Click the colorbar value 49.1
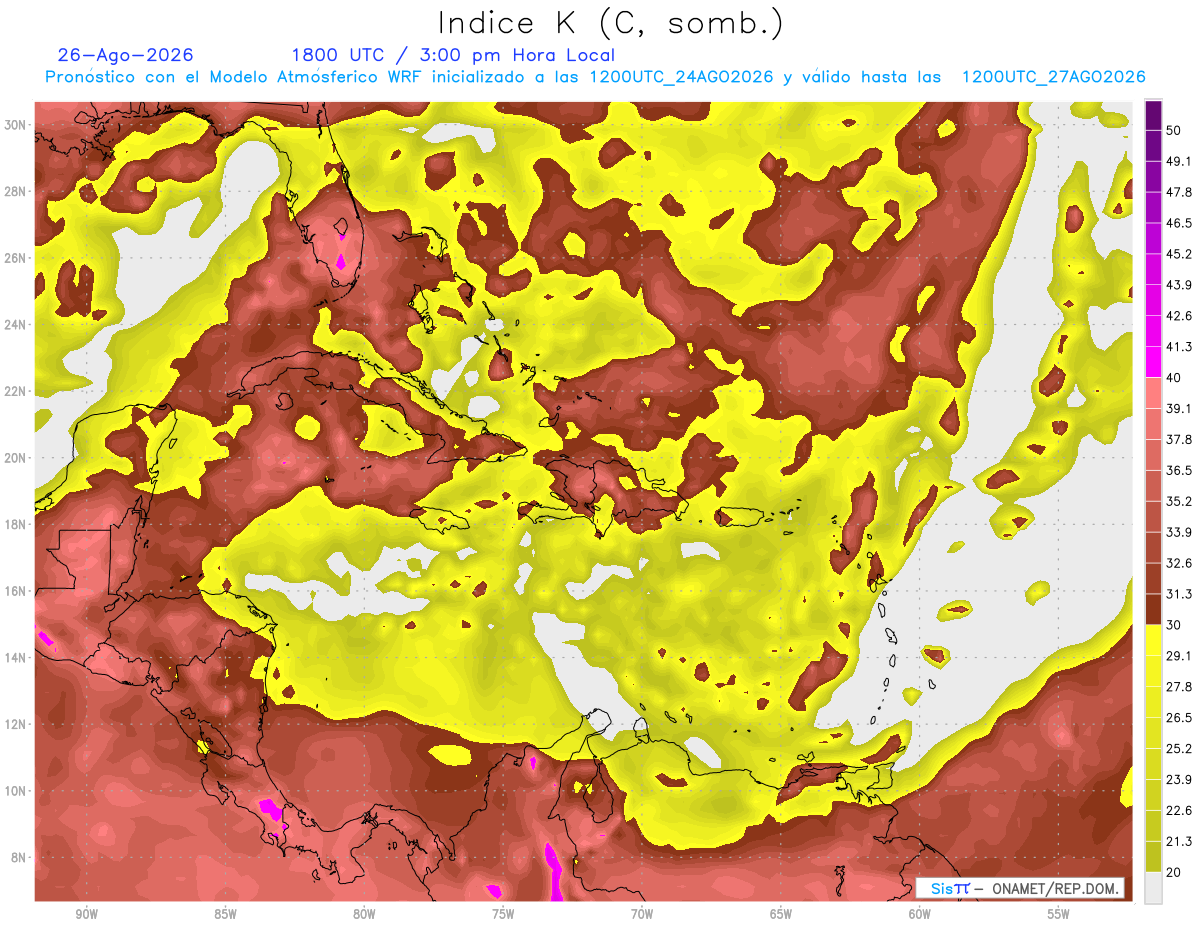The image size is (1200, 927). (x=1179, y=161)
